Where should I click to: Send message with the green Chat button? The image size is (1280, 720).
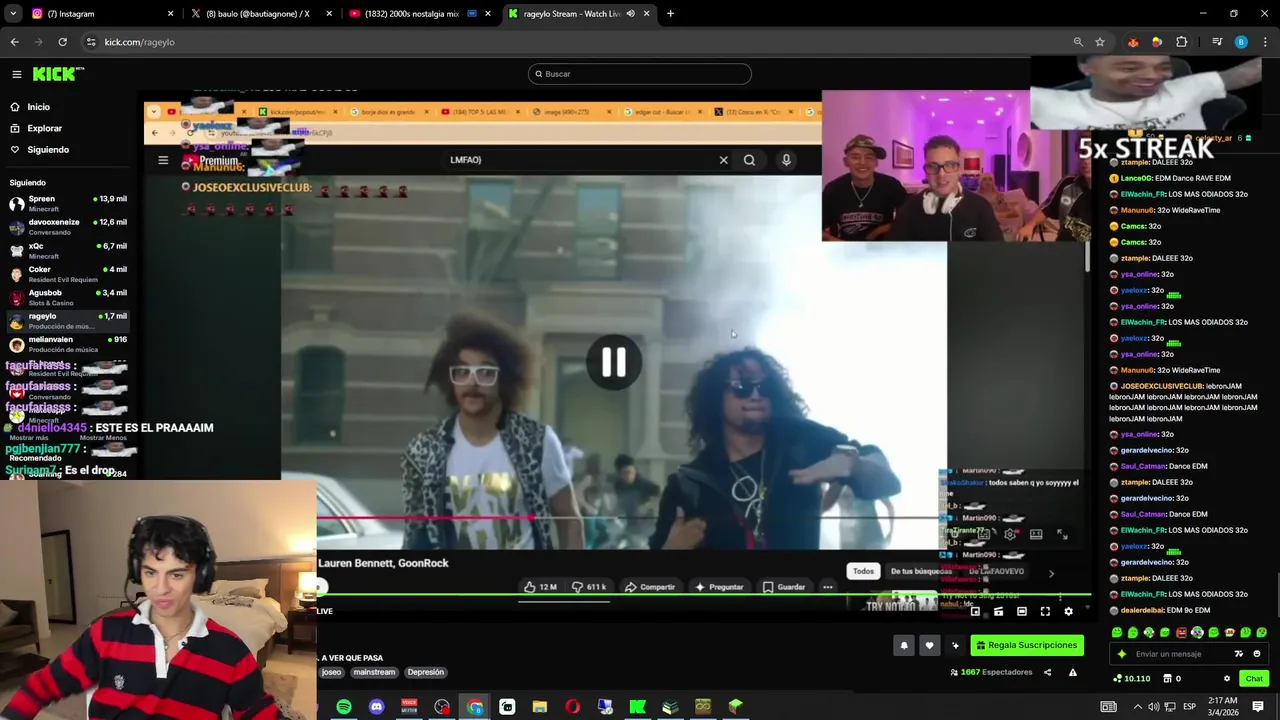1254,679
